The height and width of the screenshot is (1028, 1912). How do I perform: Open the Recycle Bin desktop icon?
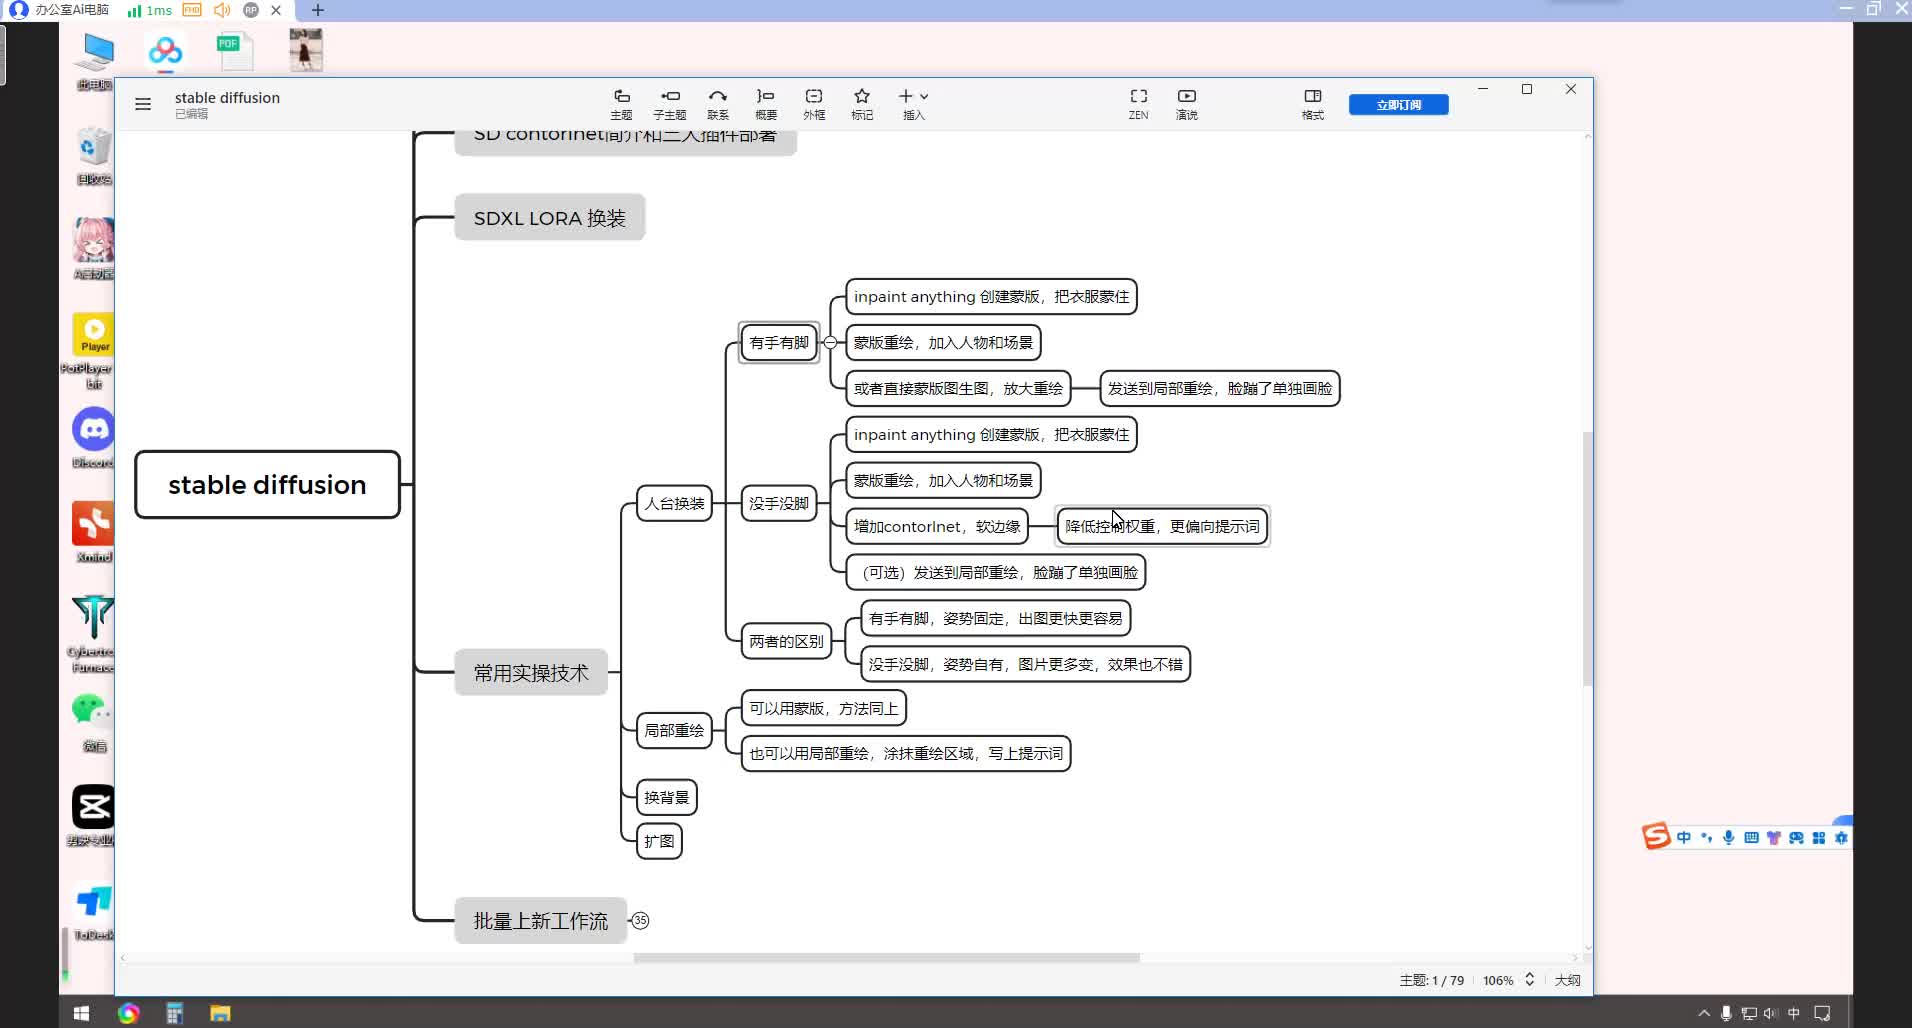click(94, 157)
